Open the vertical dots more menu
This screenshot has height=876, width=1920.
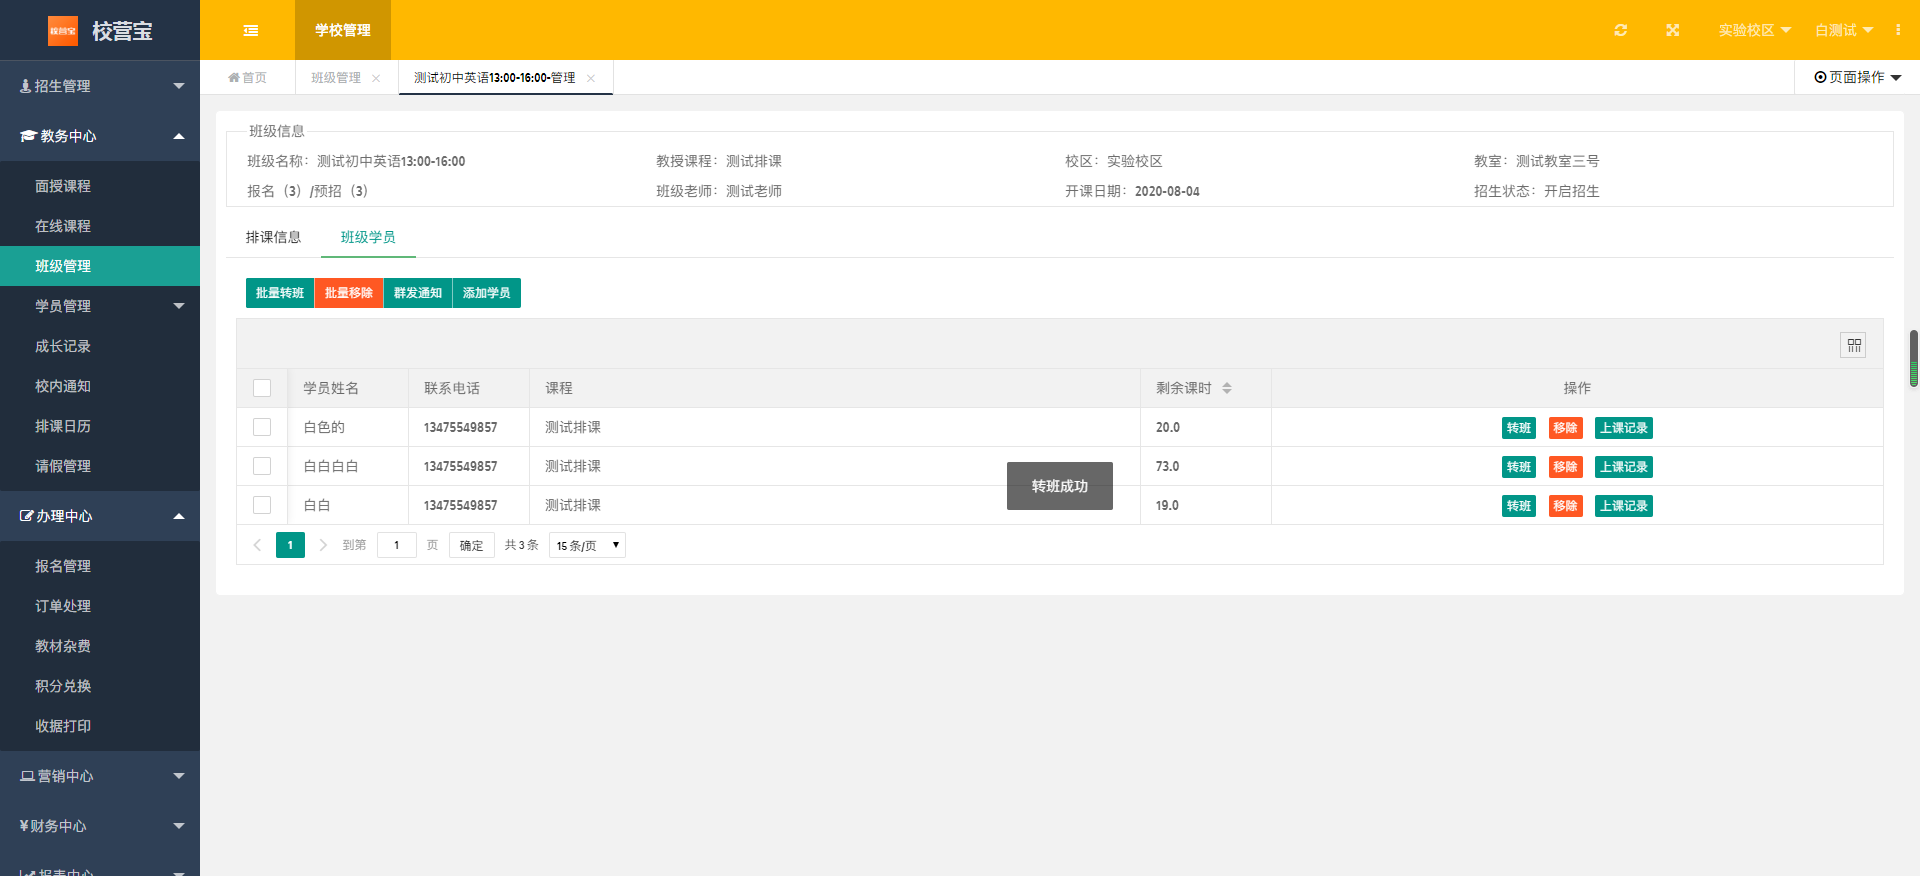[1898, 30]
